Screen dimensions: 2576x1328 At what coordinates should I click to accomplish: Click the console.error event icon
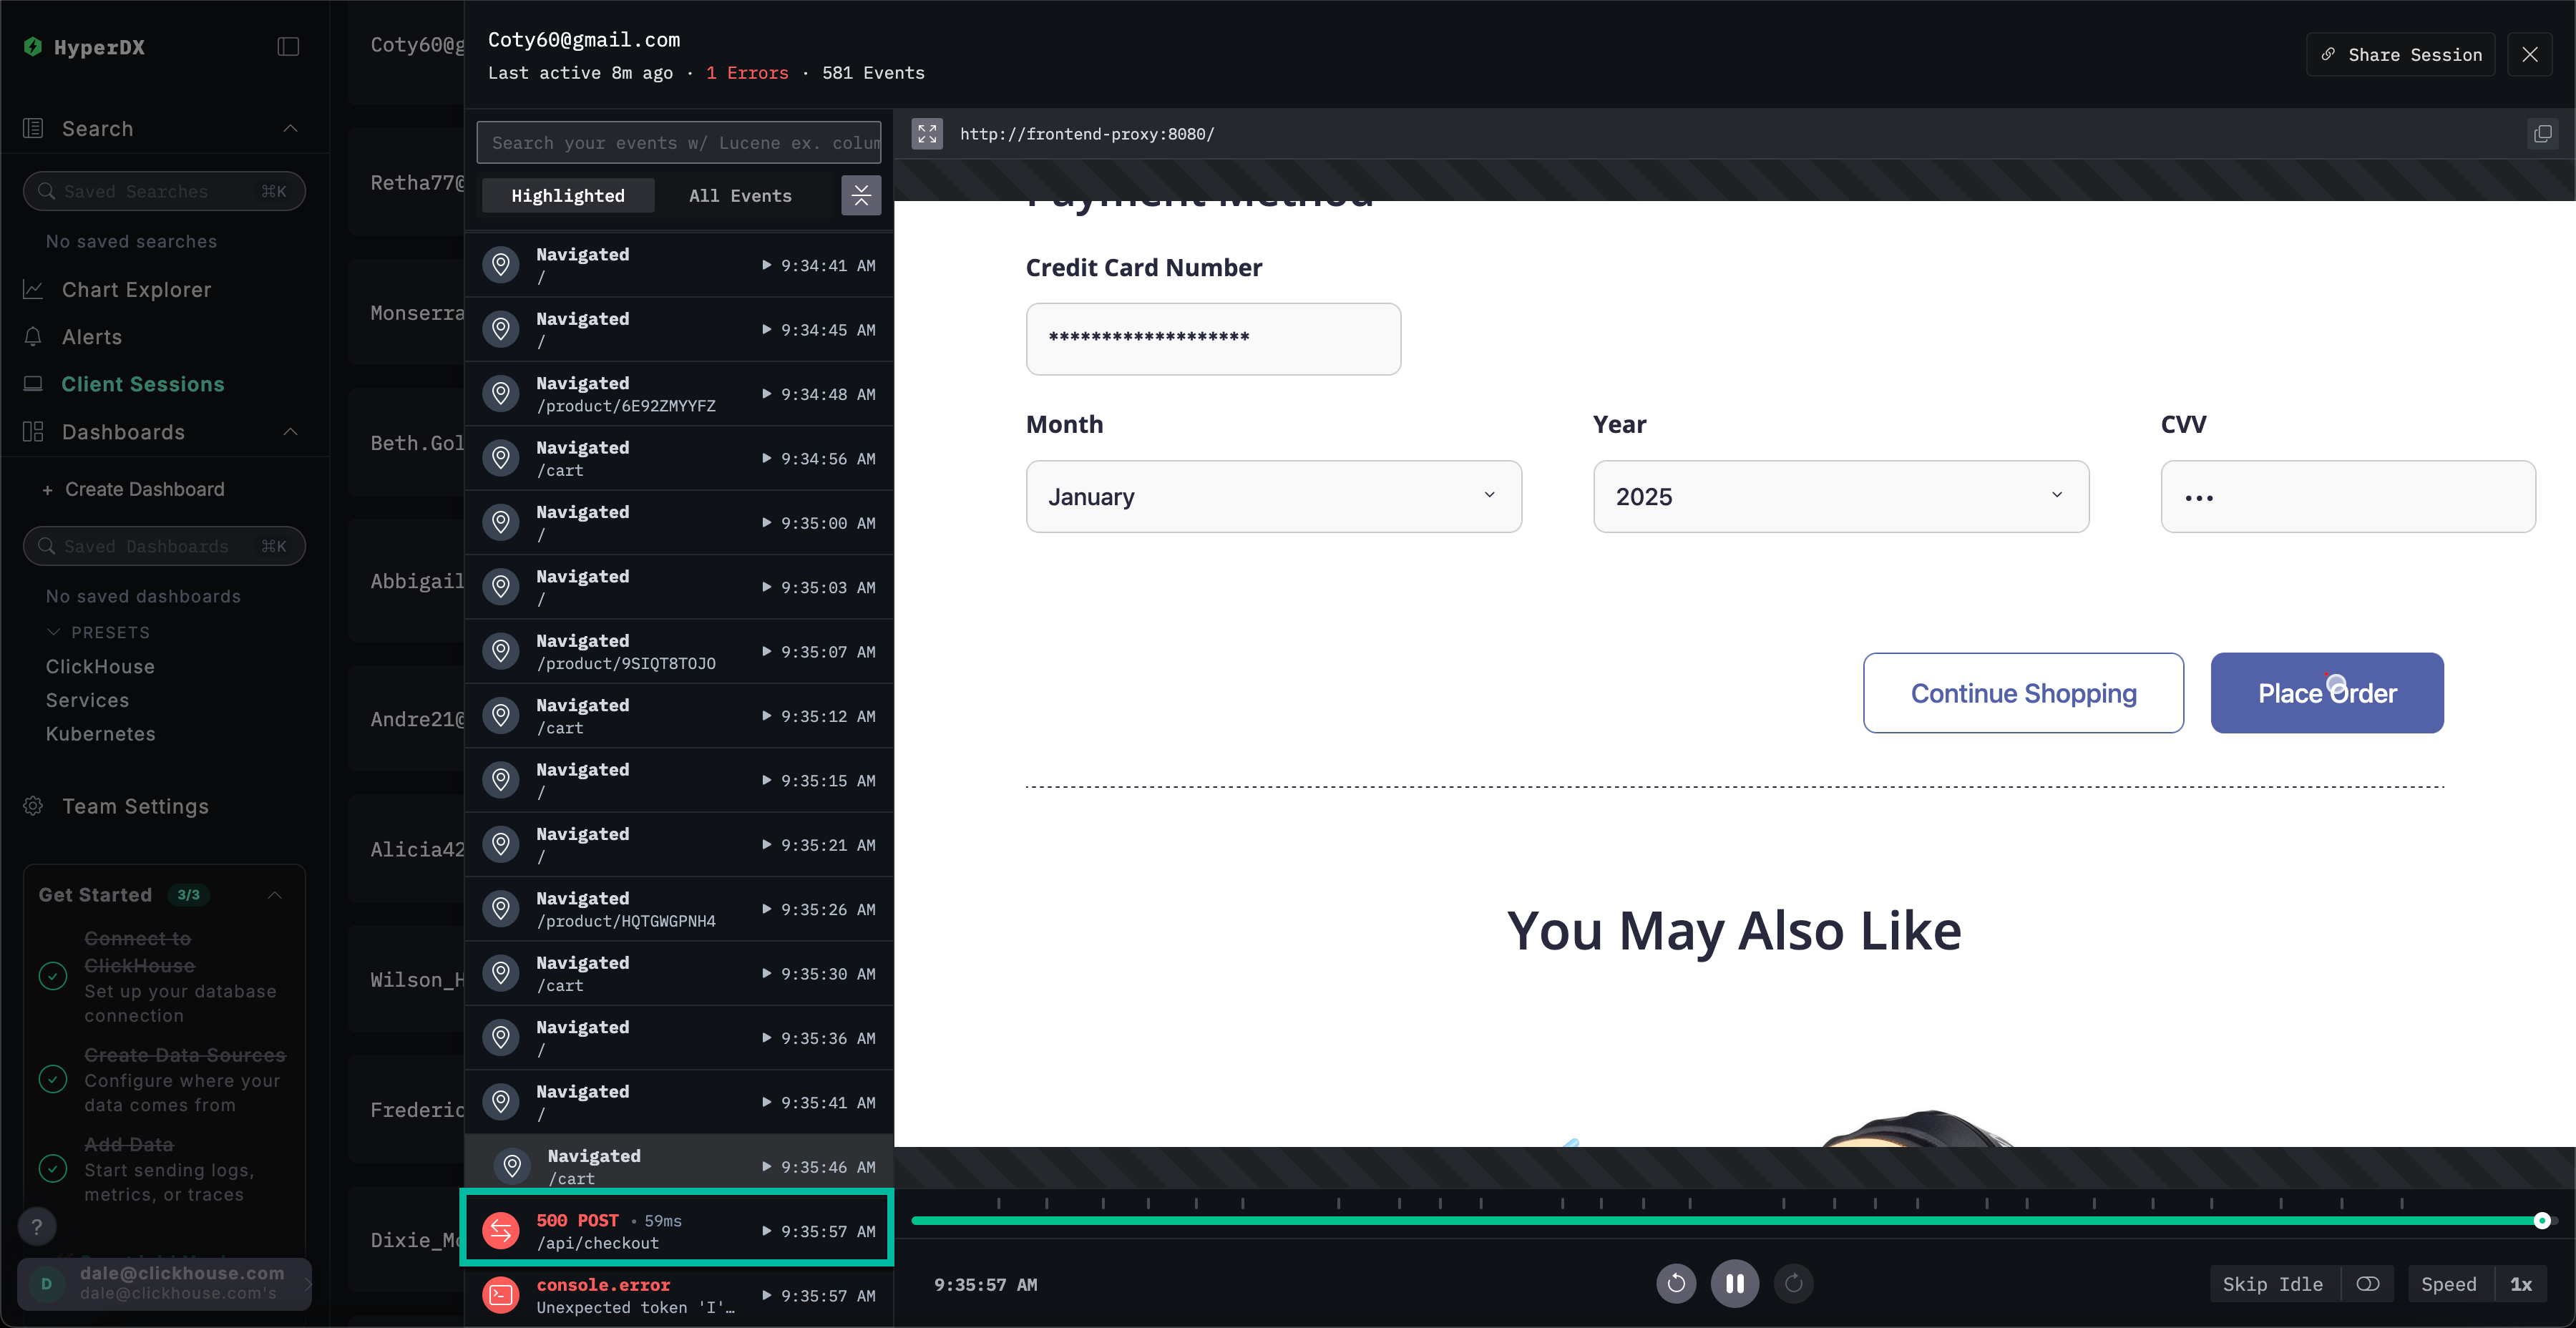click(x=501, y=1295)
